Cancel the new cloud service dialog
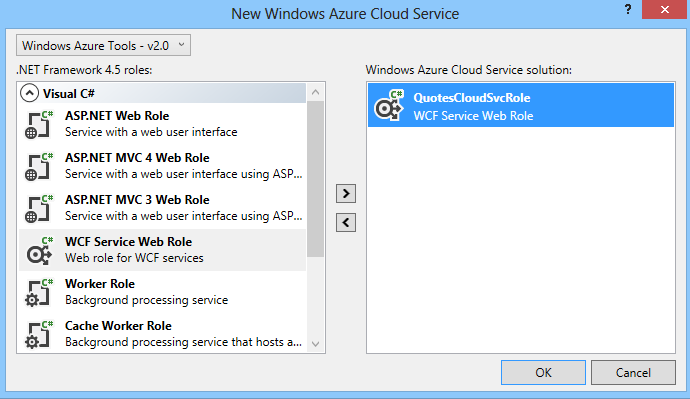 tap(633, 373)
